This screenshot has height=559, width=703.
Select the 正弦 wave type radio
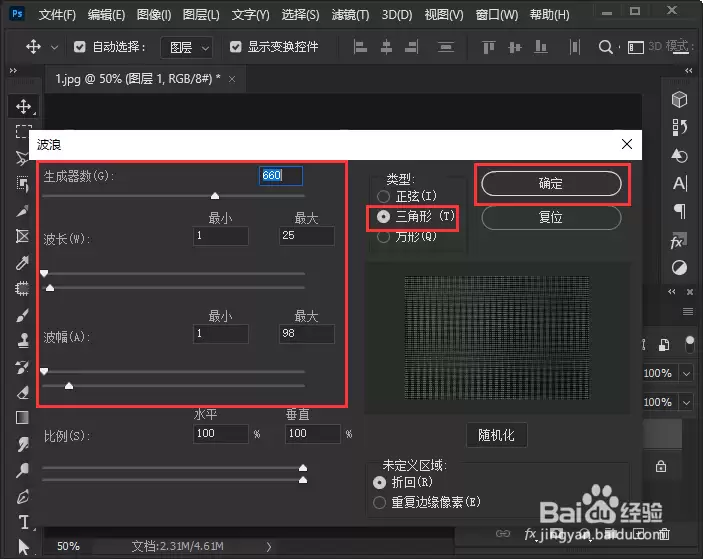click(x=383, y=196)
